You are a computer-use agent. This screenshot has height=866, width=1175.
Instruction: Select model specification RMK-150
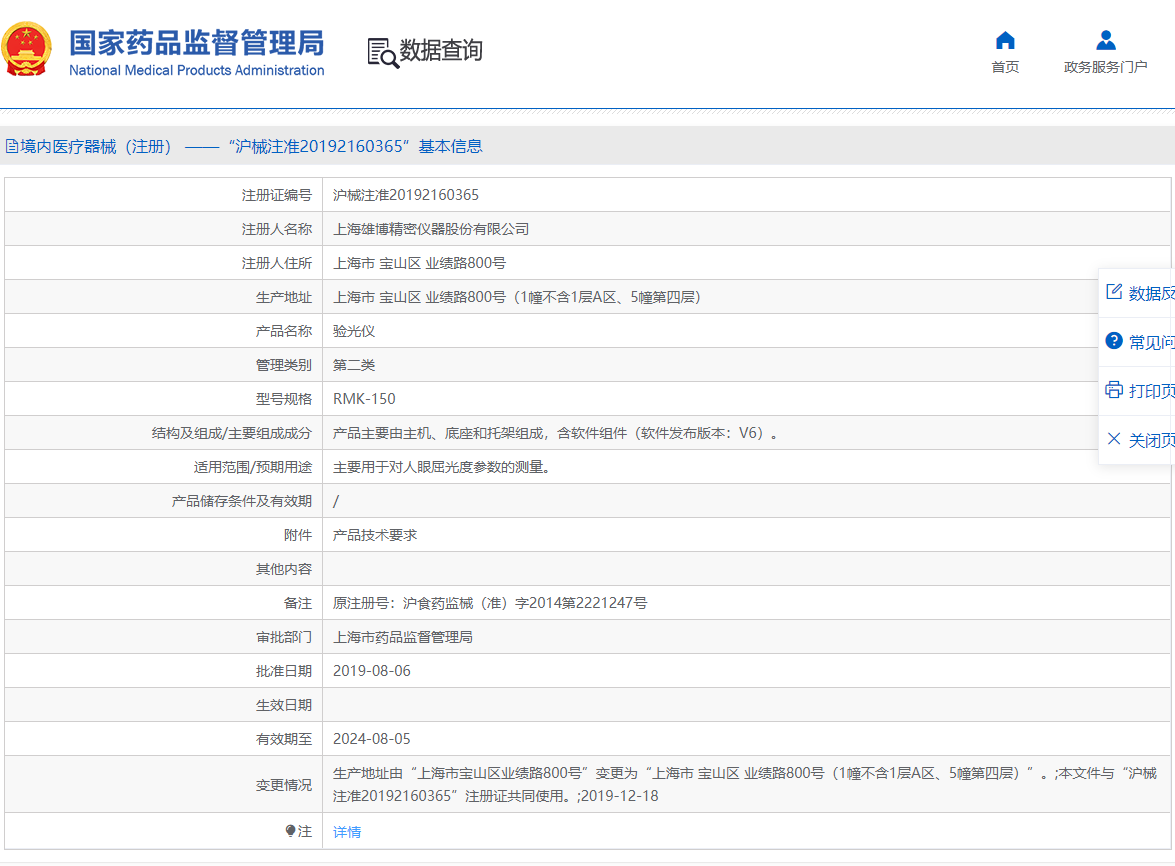click(x=364, y=399)
